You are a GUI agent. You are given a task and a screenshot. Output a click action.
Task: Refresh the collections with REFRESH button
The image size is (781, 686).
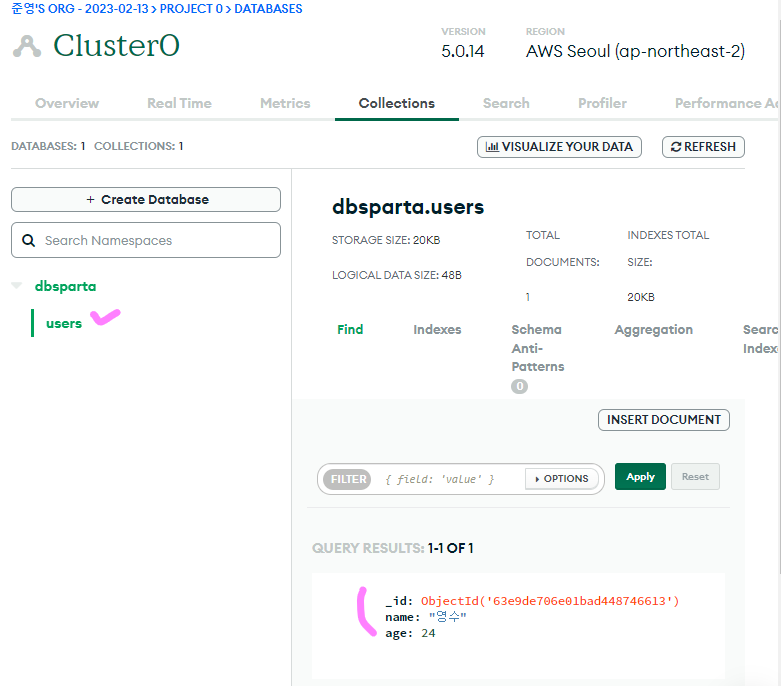[x=703, y=147]
